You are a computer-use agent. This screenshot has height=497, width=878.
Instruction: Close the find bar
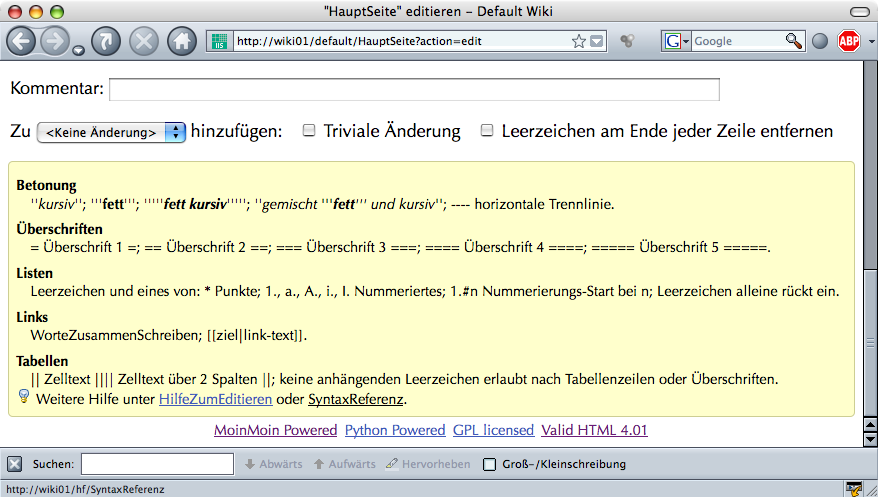14,464
